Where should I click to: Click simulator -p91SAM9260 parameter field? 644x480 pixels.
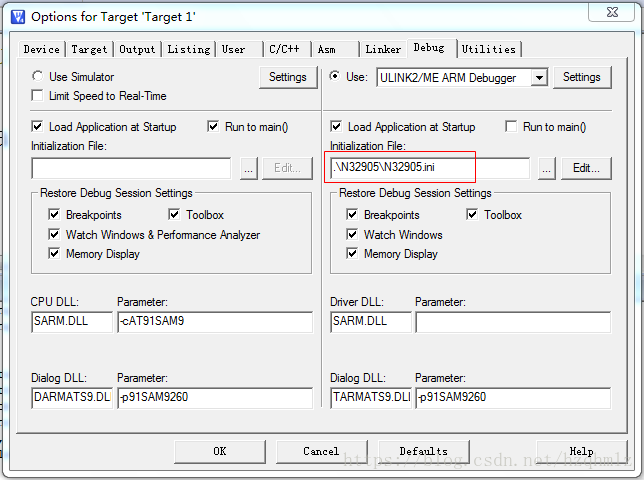pos(215,397)
